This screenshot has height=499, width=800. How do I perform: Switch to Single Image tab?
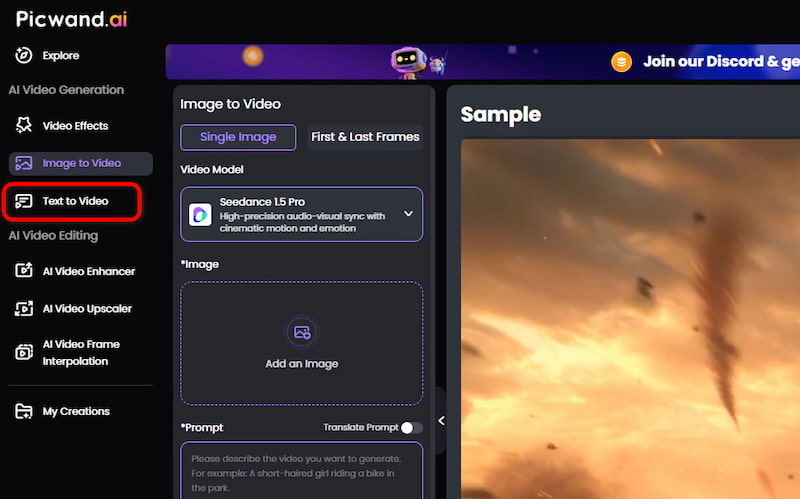tap(238, 137)
